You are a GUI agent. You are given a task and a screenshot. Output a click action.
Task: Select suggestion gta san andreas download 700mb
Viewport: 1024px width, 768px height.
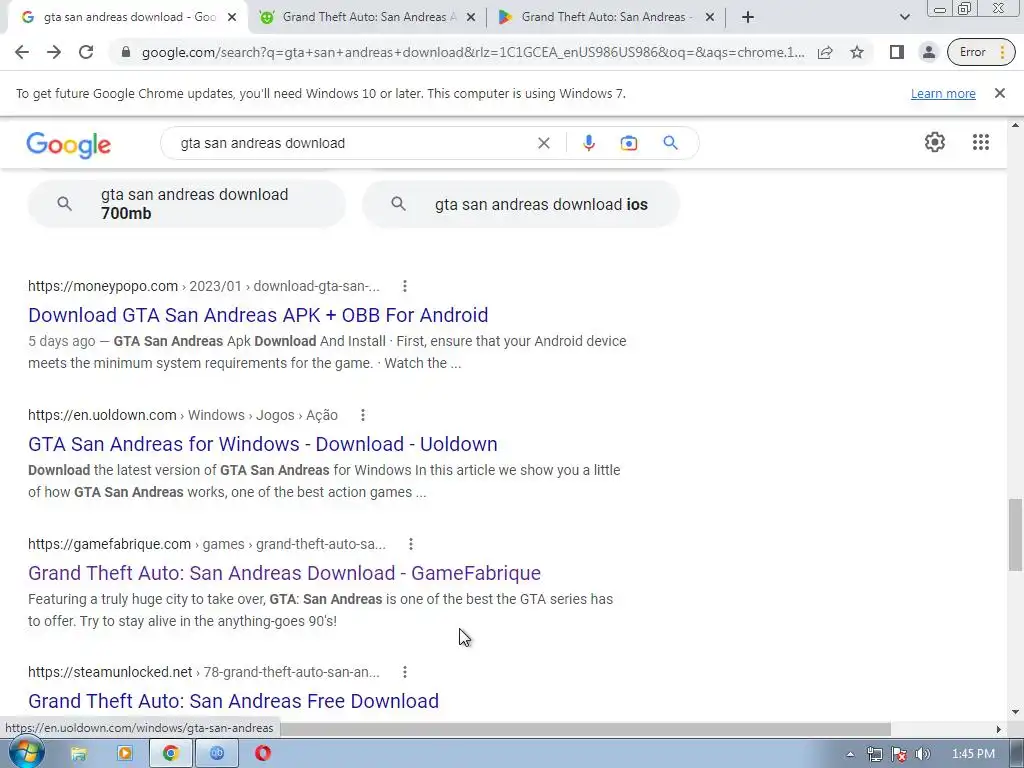(x=187, y=204)
